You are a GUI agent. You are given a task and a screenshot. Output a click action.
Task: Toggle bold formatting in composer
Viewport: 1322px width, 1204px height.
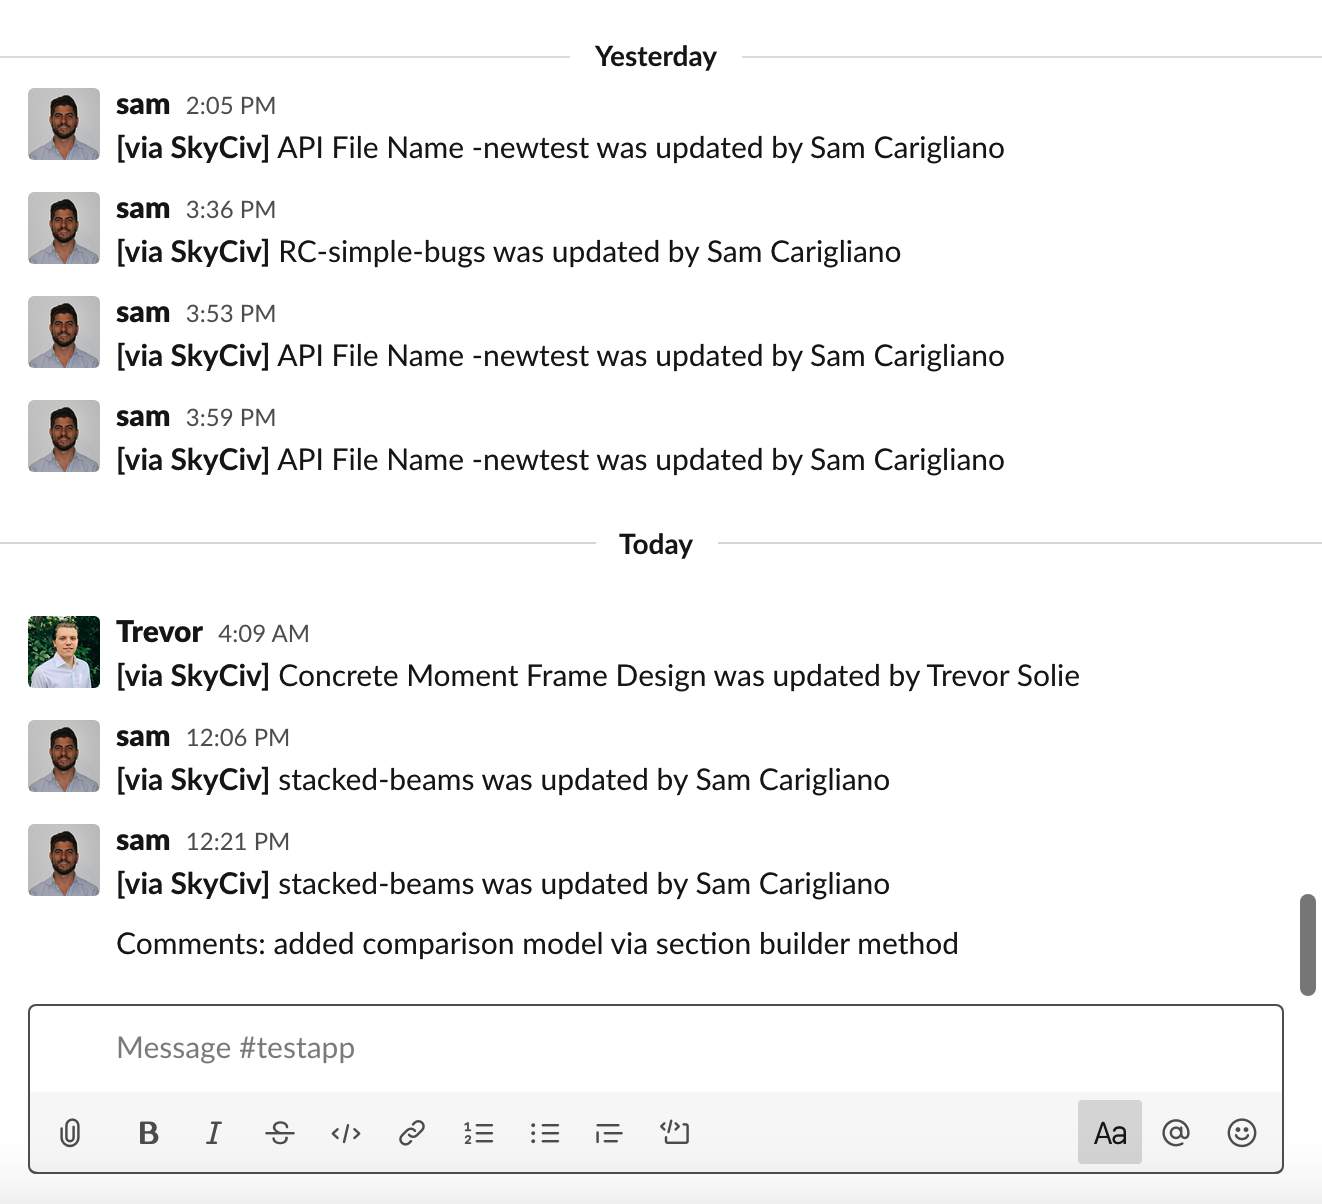[x=148, y=1133]
